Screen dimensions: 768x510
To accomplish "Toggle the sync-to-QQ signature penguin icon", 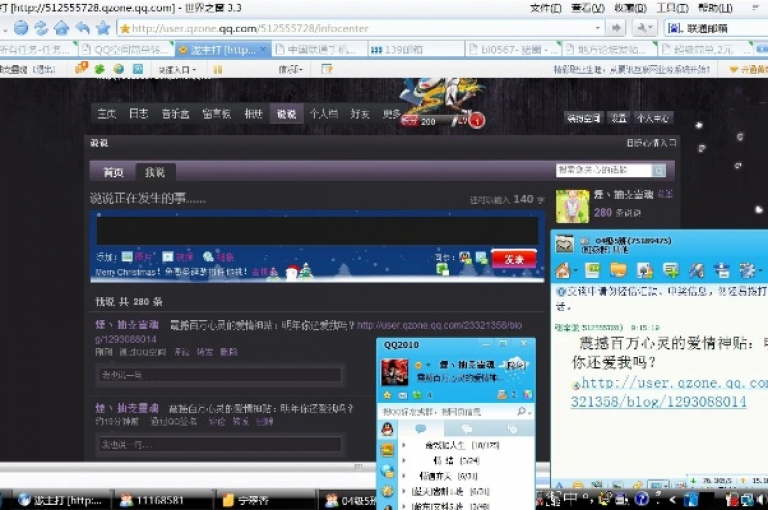I will tap(465, 257).
